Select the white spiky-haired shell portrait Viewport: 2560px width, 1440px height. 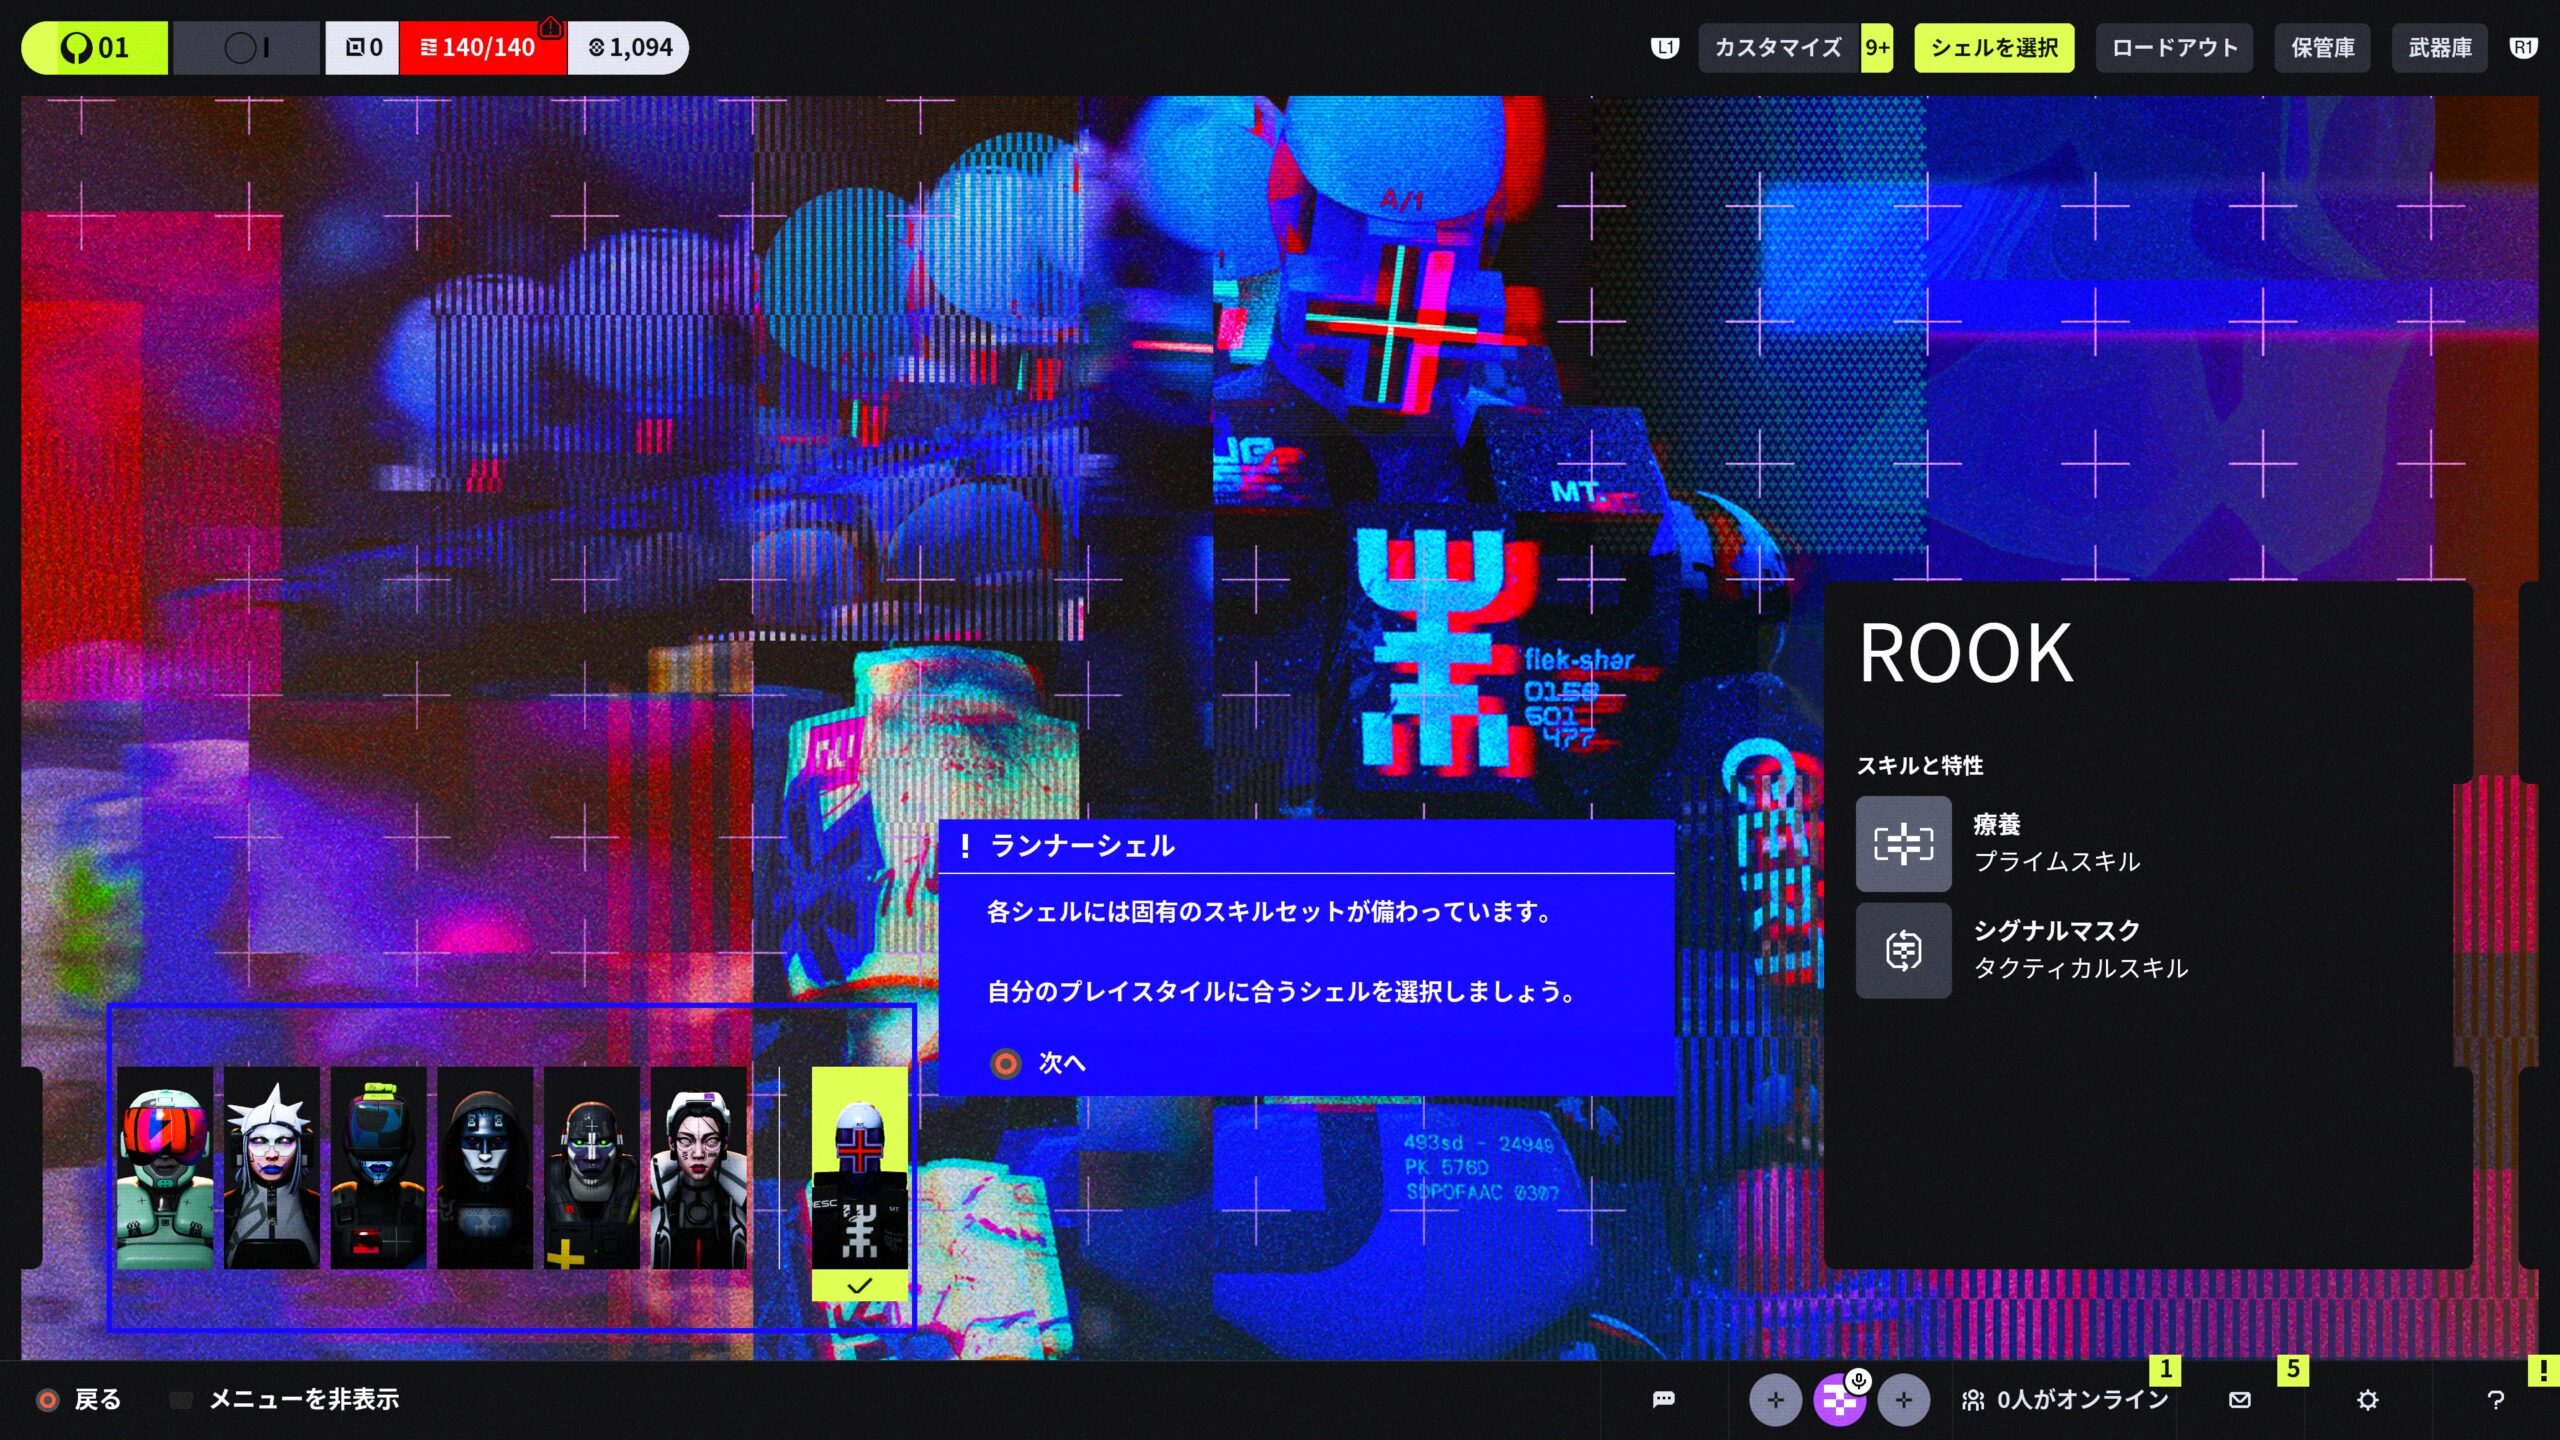[272, 1167]
